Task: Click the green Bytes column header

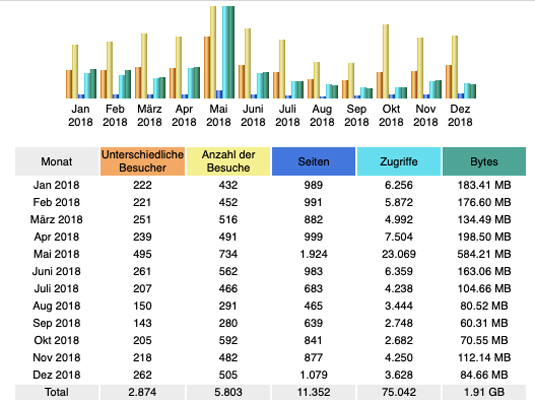Action: (484, 161)
